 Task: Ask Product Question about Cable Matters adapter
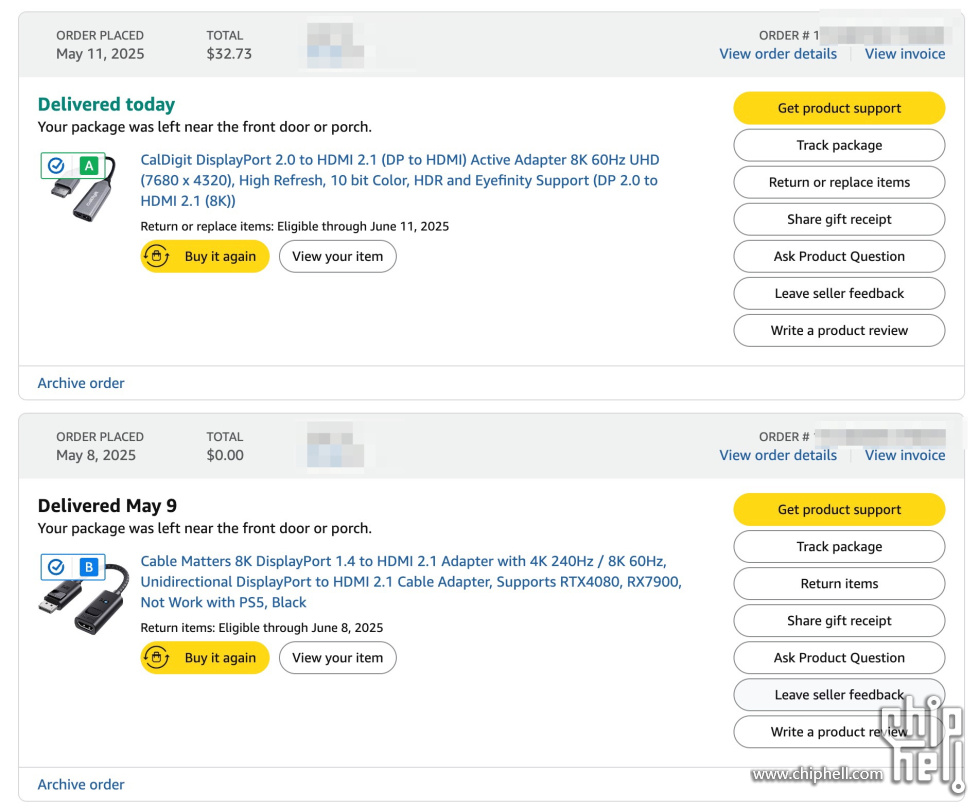tap(839, 658)
